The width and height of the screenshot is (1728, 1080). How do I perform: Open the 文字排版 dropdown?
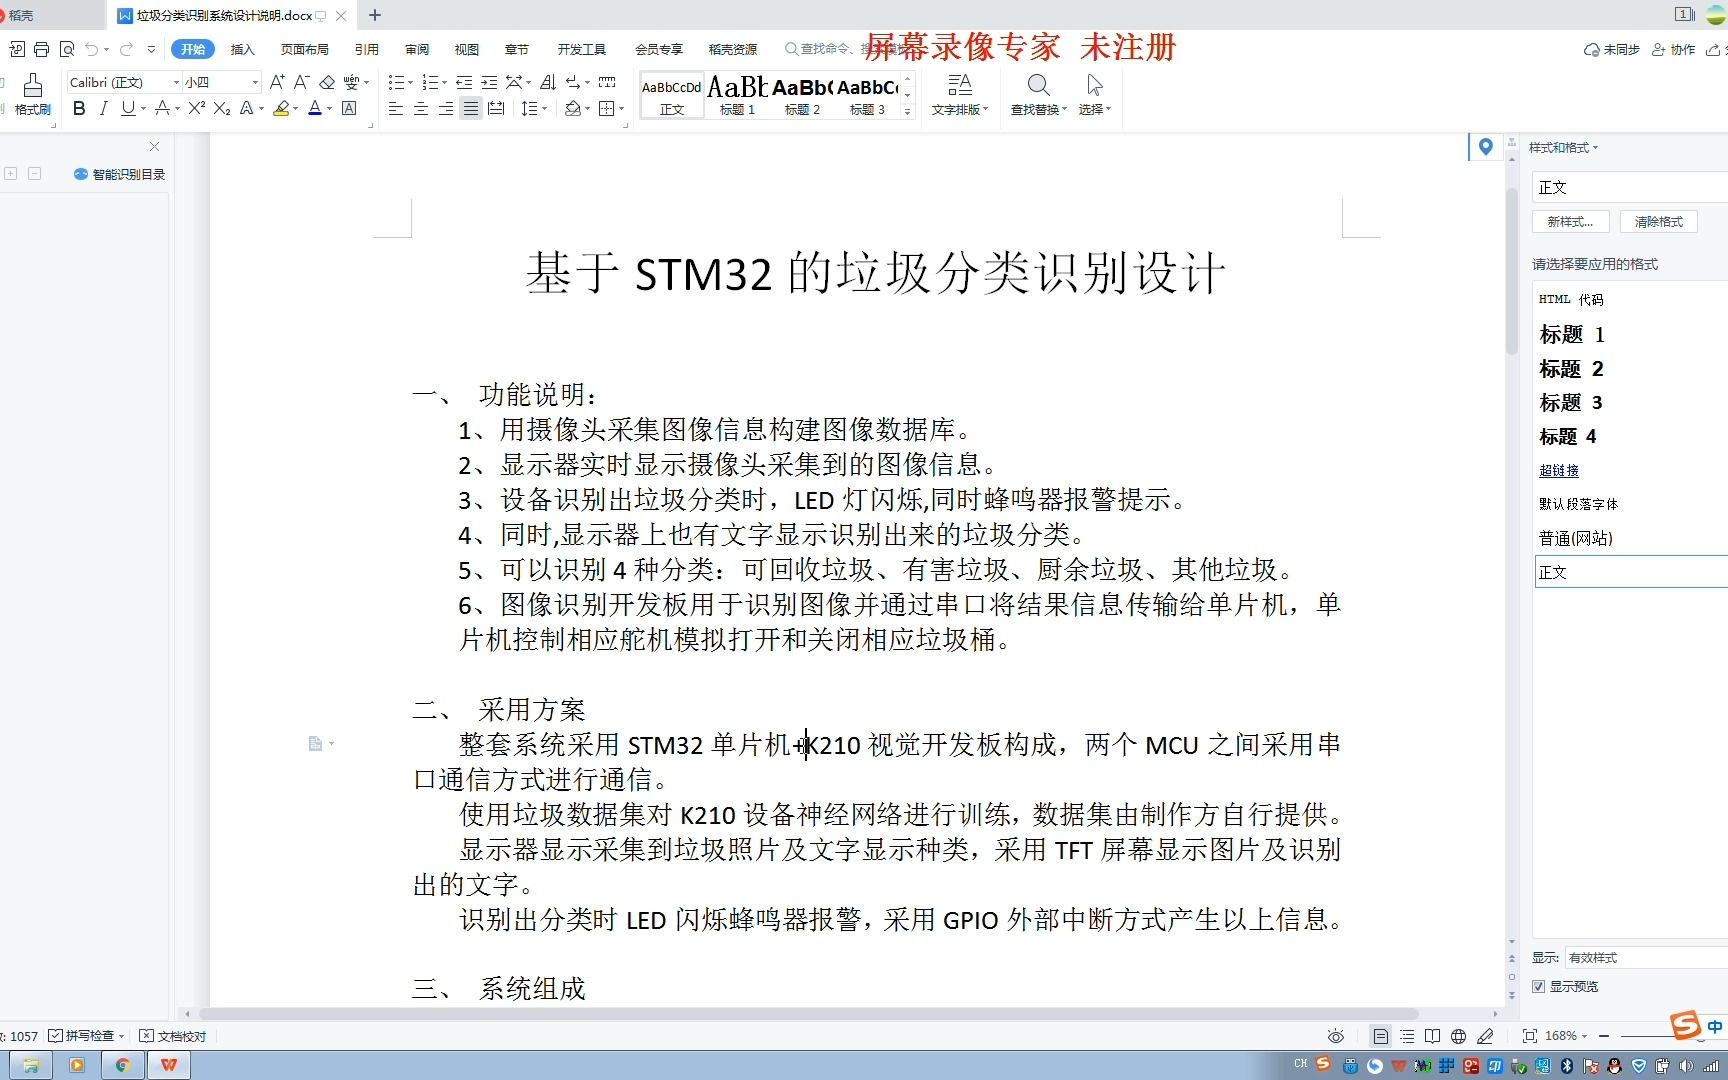(960, 95)
